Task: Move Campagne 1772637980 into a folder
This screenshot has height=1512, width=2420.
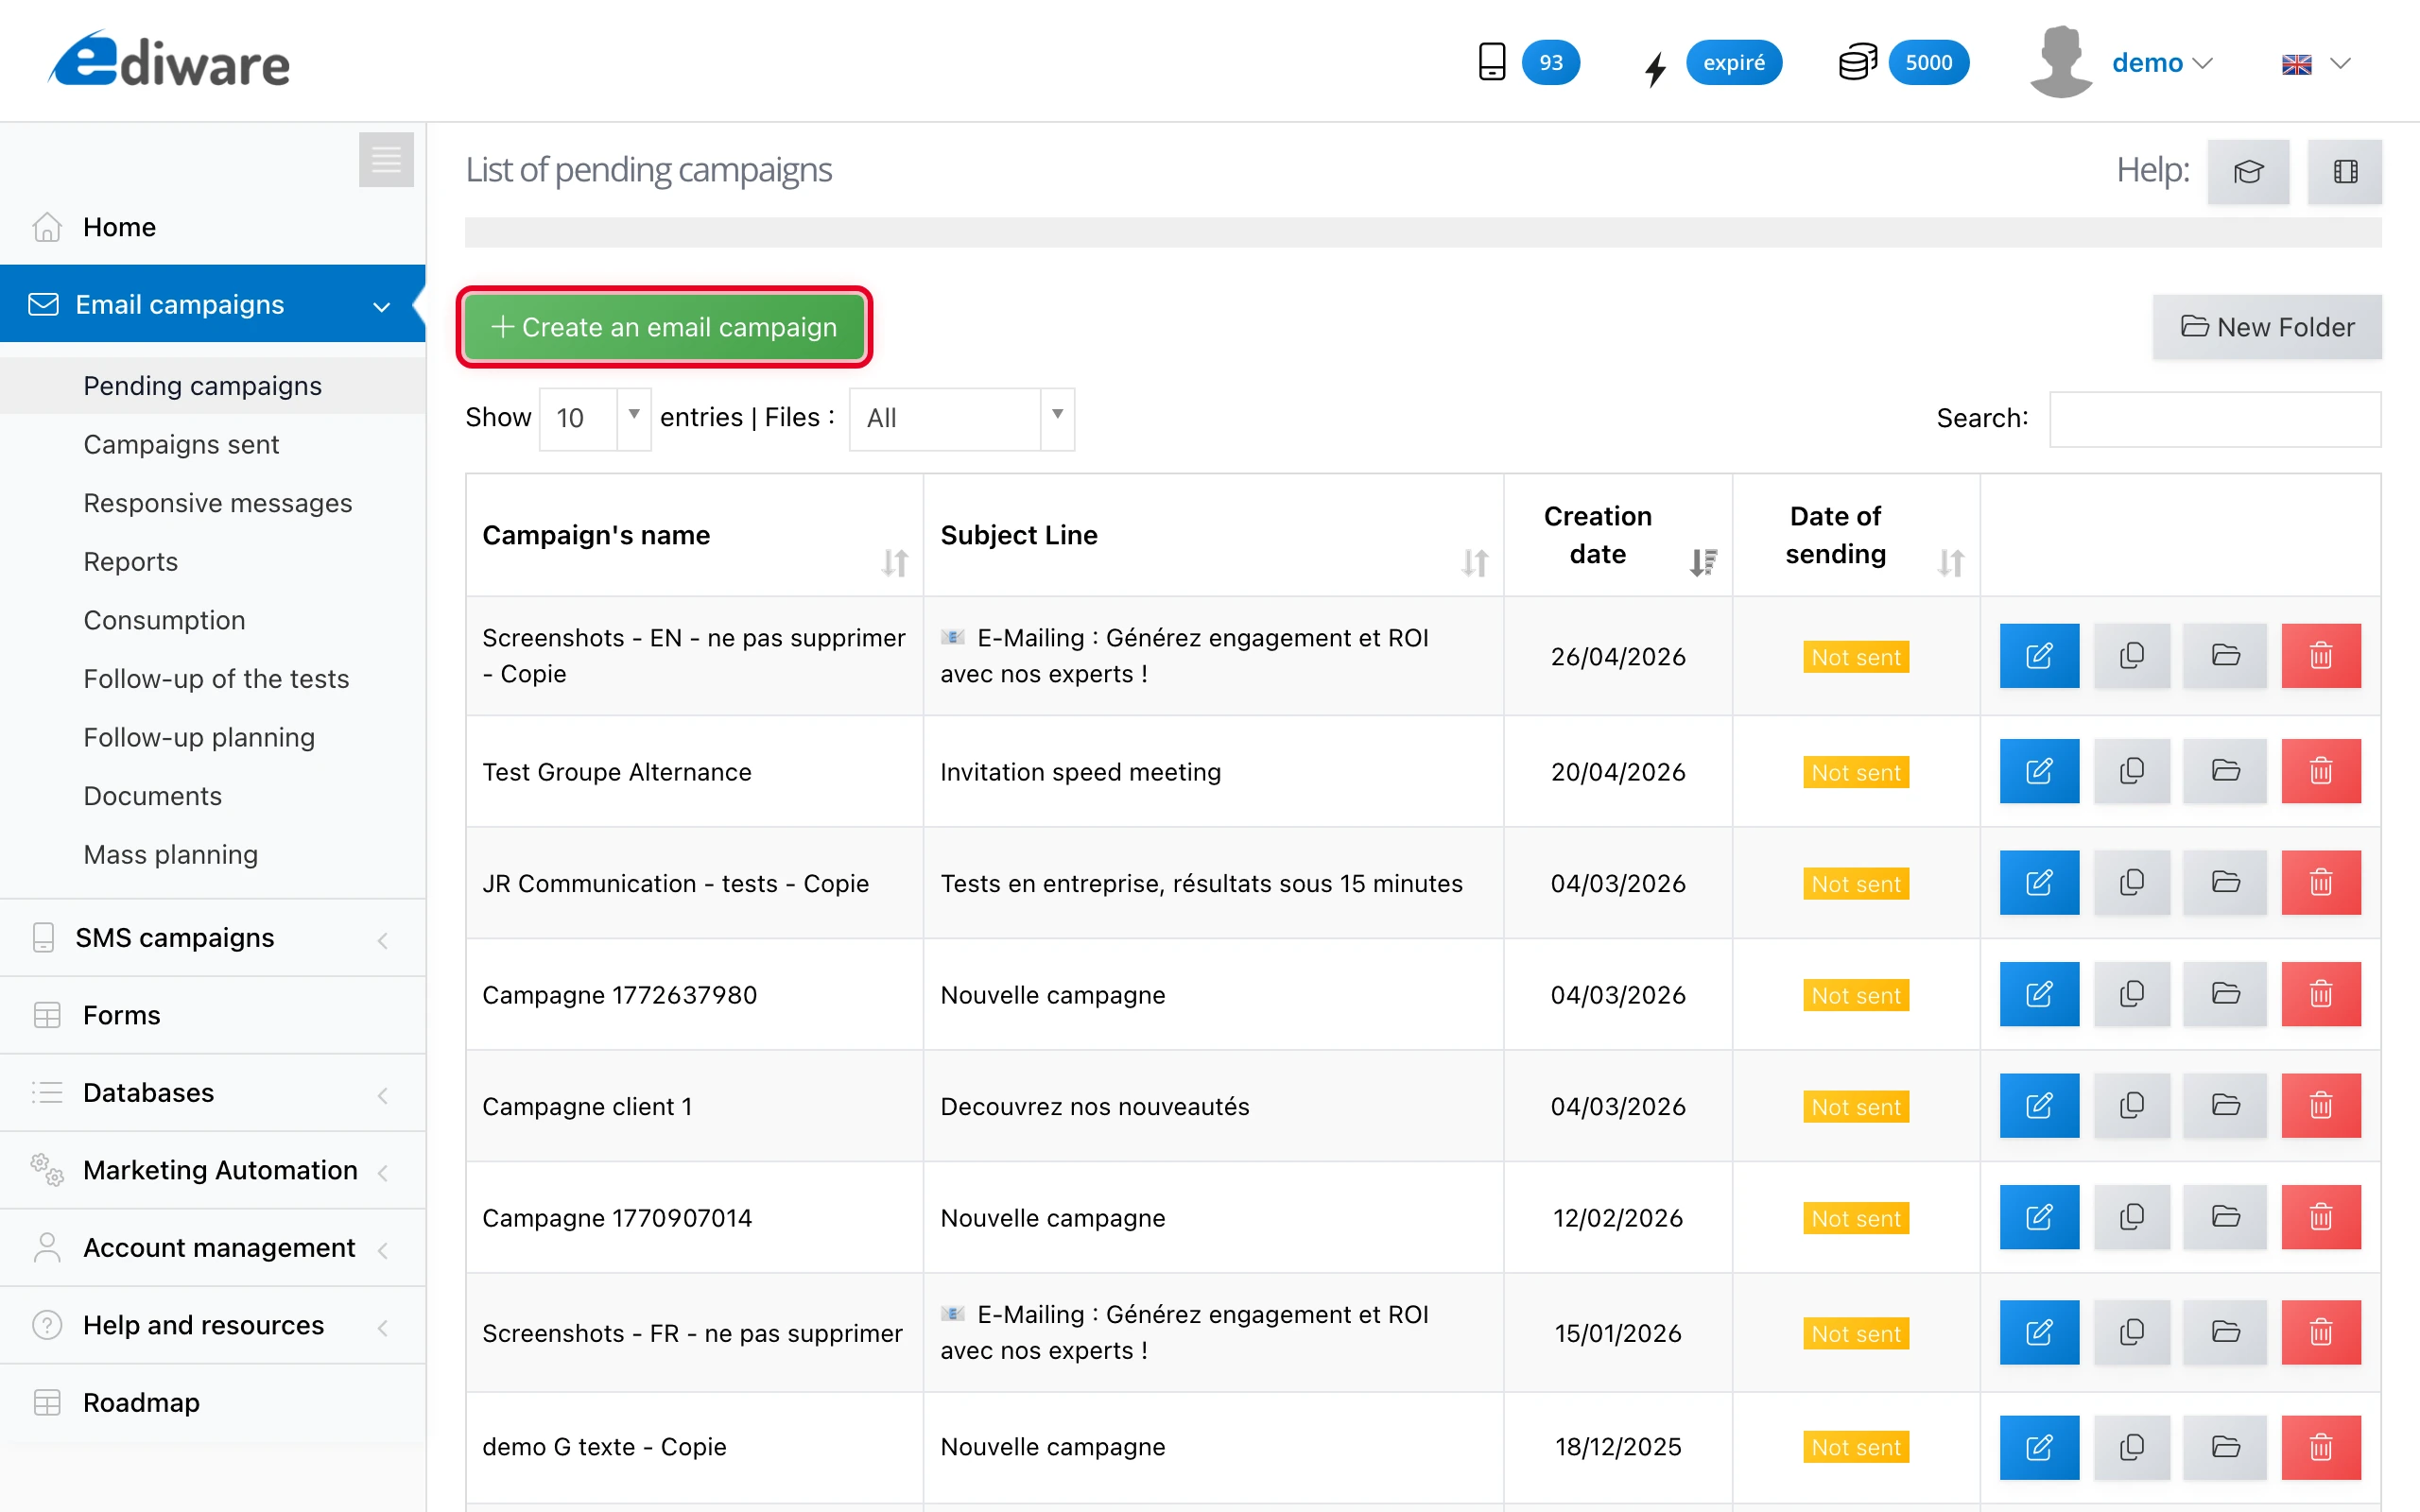Action: click(x=2225, y=994)
